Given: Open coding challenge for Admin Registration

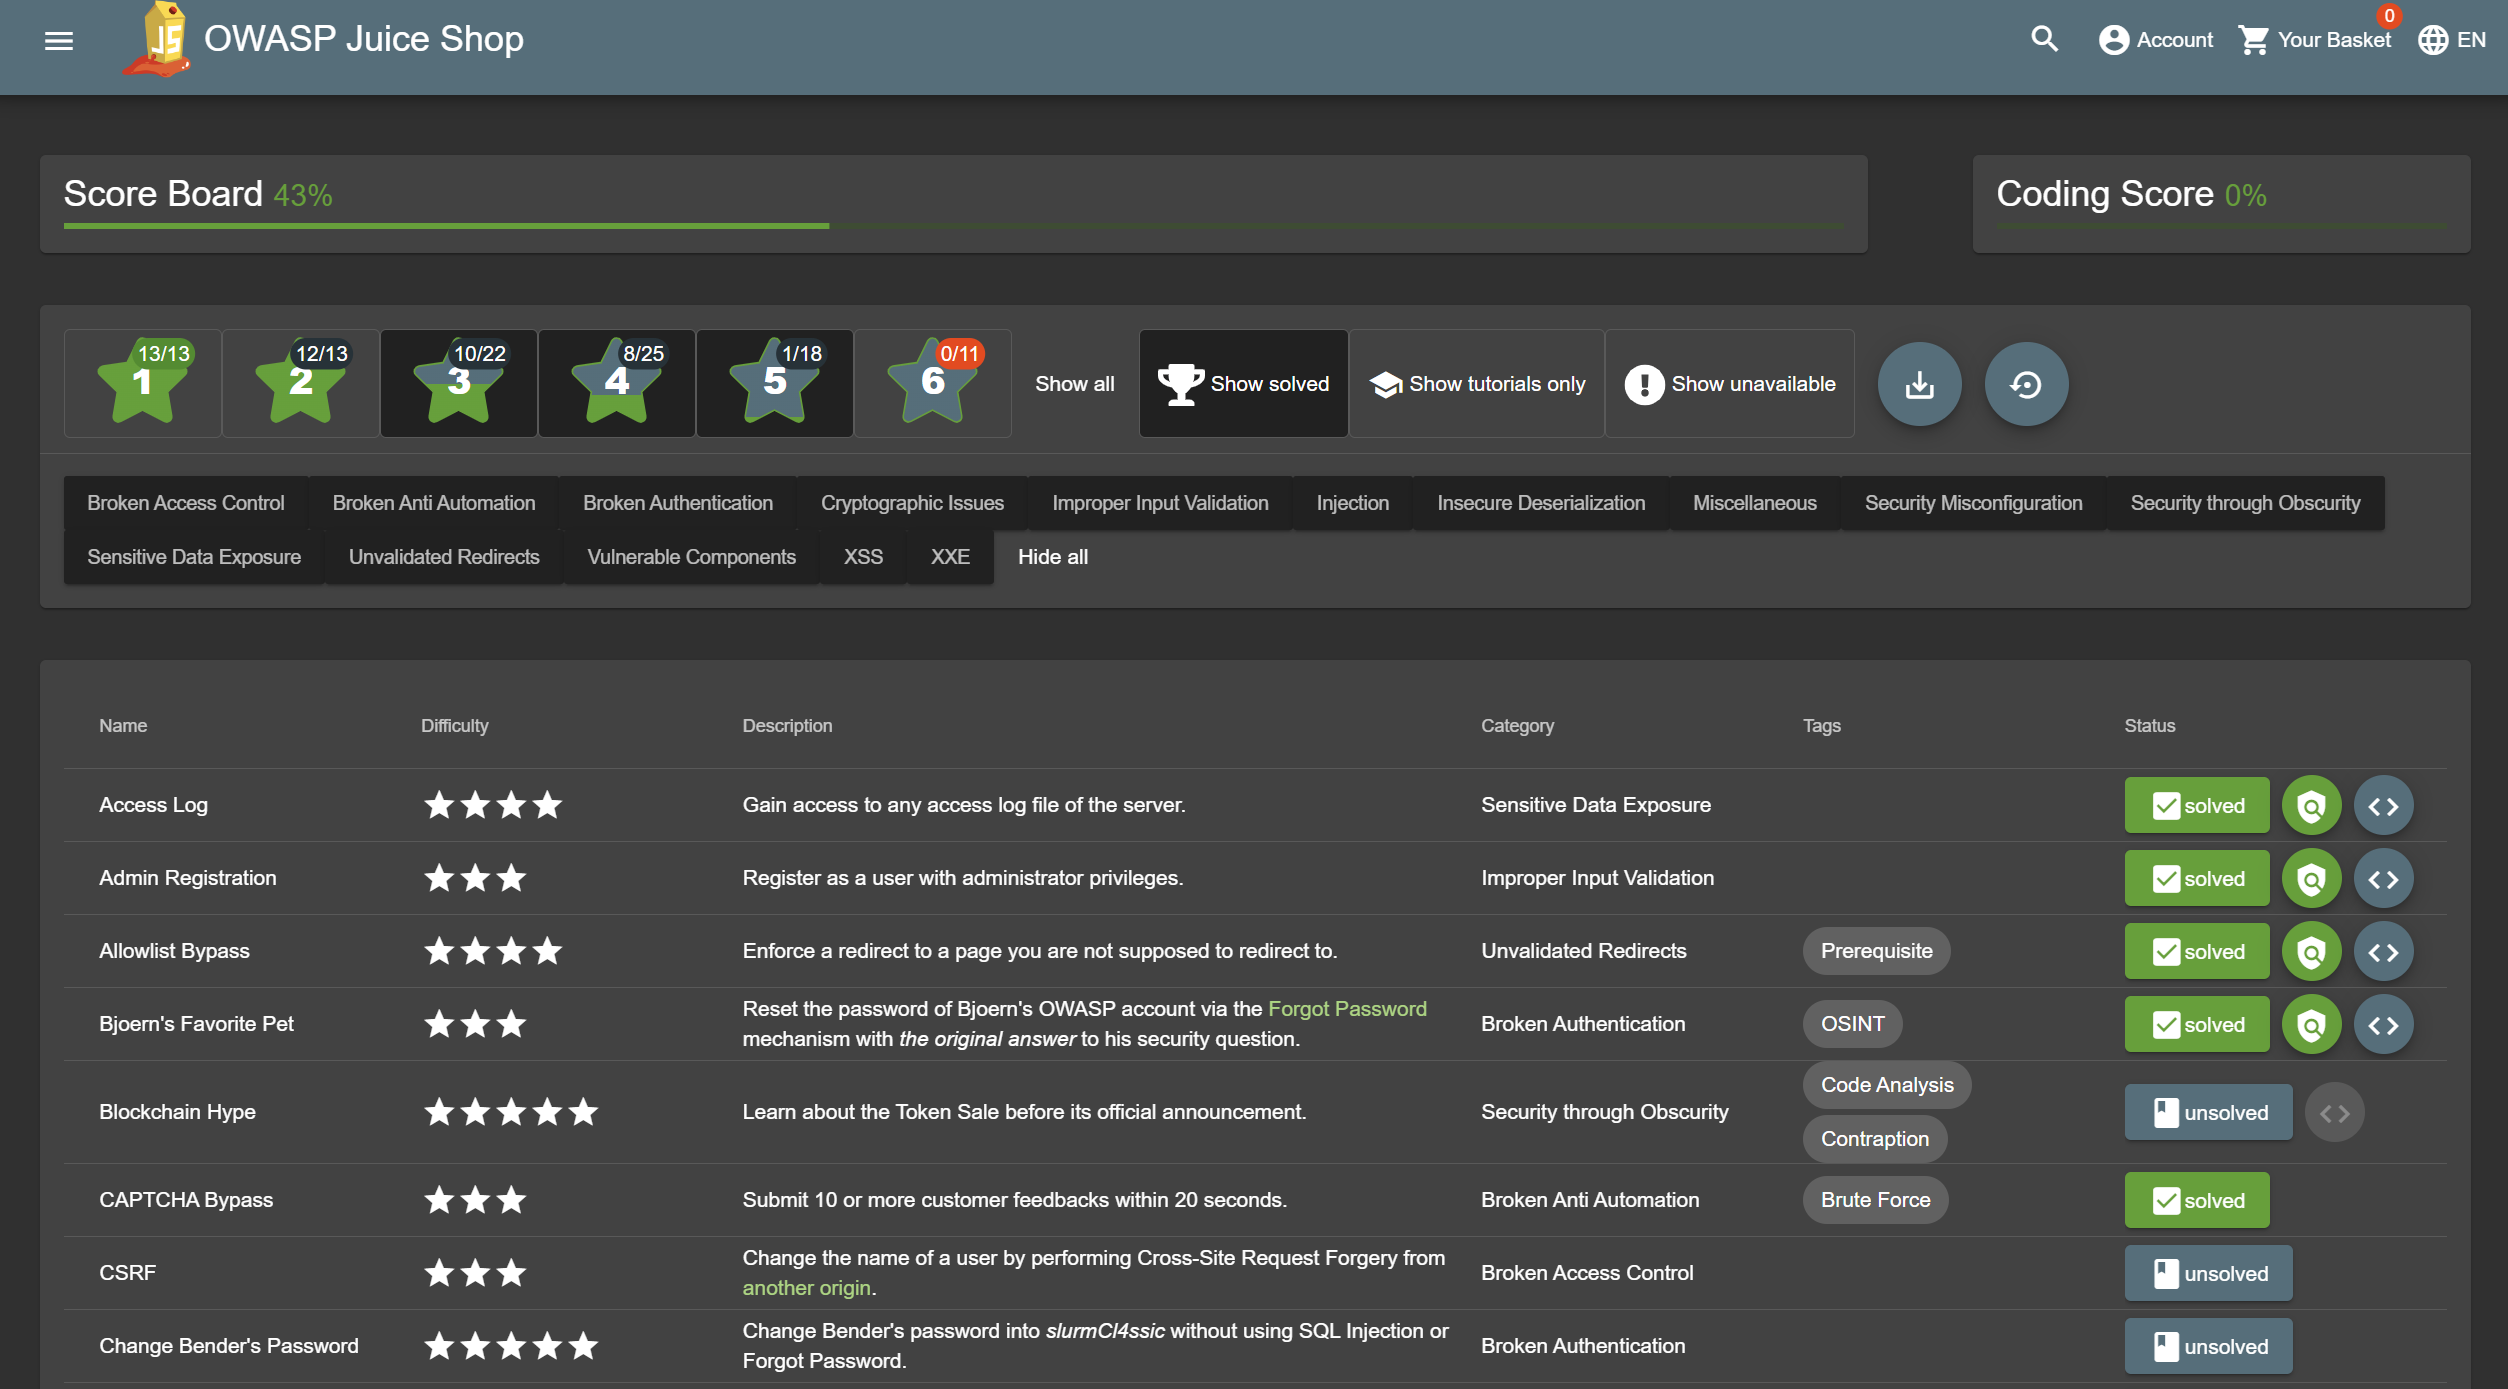Looking at the screenshot, I should click(2383, 879).
